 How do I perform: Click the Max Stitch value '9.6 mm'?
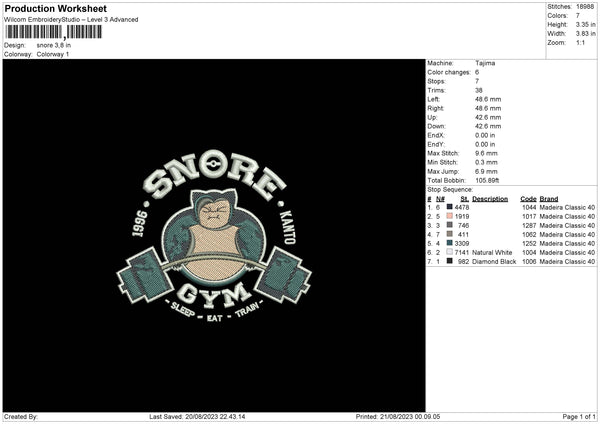(x=486, y=153)
